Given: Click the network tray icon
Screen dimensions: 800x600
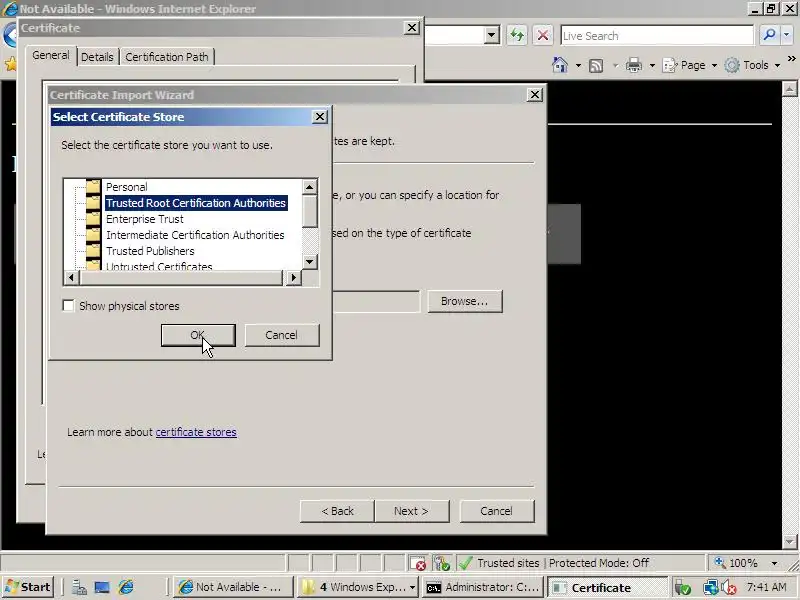Looking at the screenshot, I should (x=710, y=588).
